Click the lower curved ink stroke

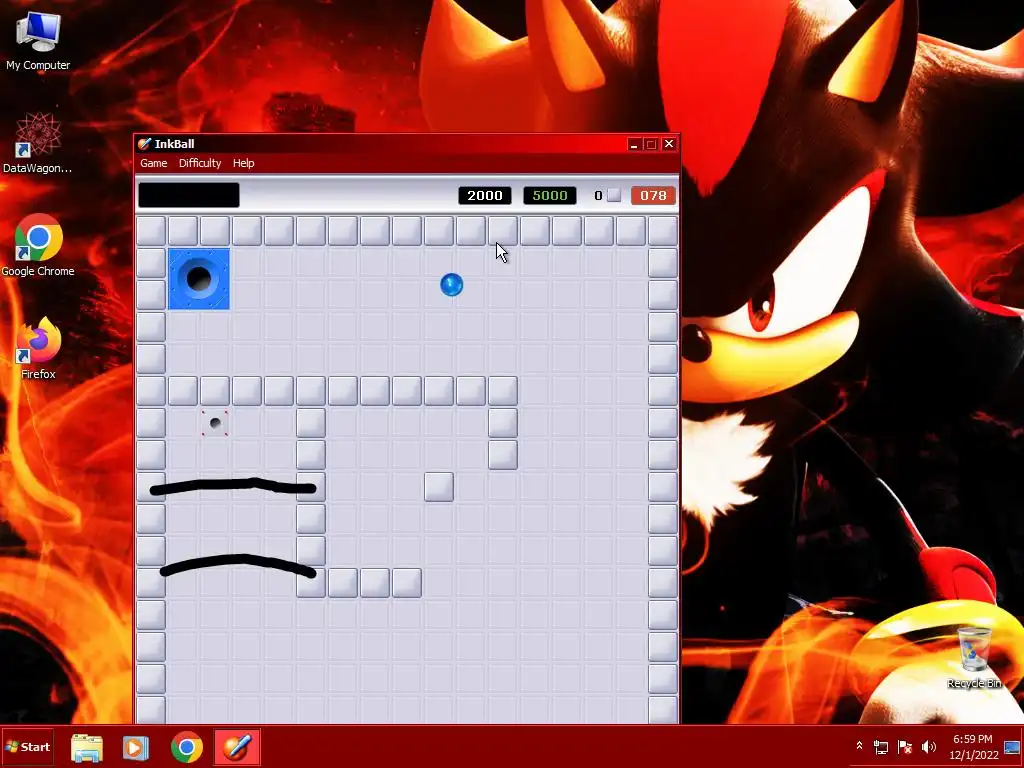click(x=238, y=565)
